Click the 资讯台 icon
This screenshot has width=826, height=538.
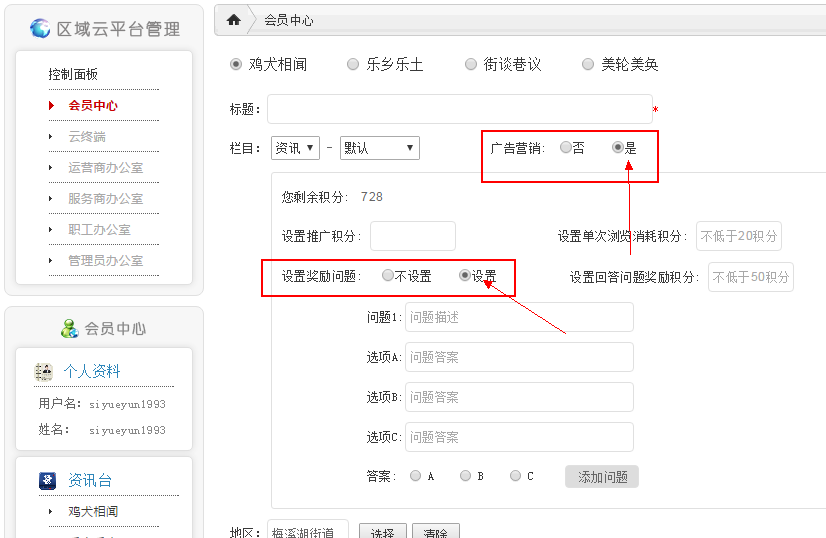47,481
